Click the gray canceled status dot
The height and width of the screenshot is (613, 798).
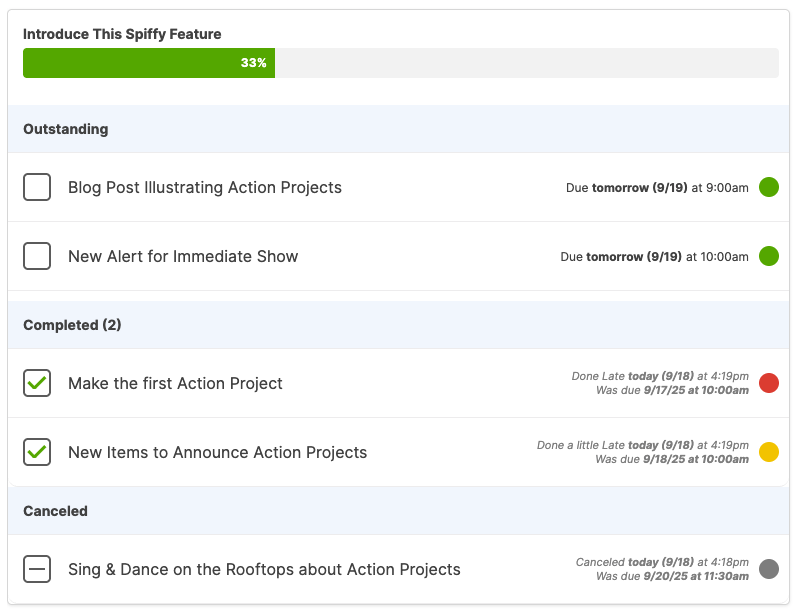coord(768,569)
